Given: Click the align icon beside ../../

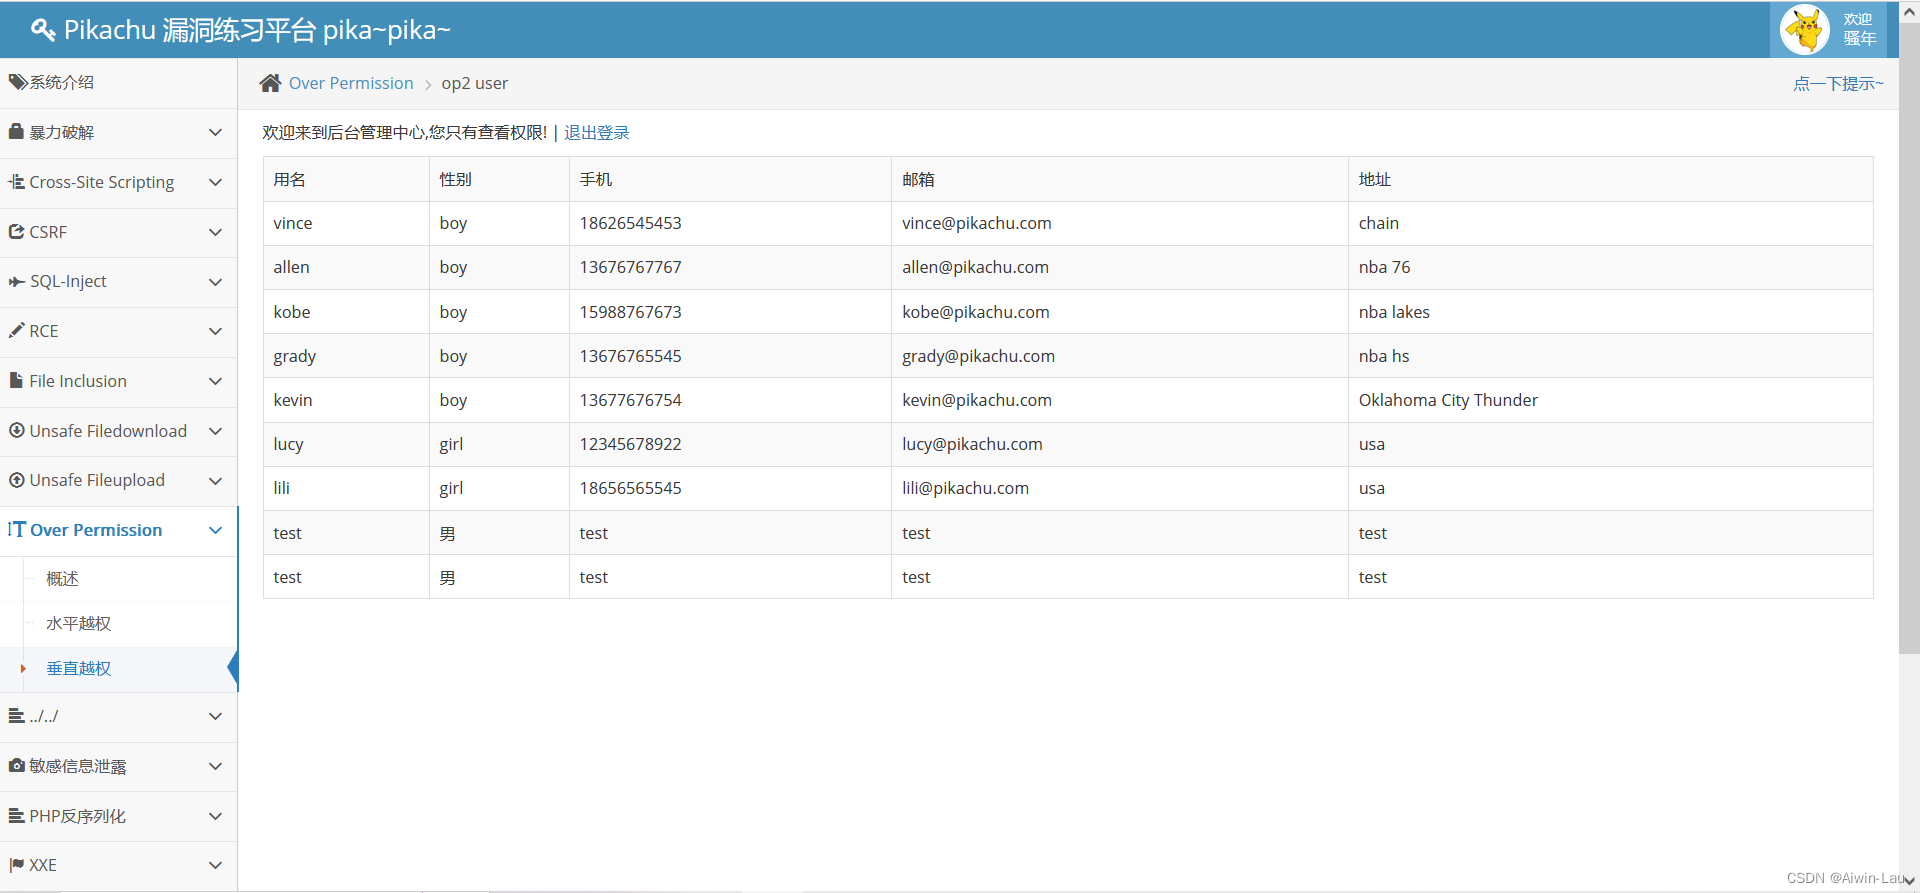Looking at the screenshot, I should [x=16, y=715].
